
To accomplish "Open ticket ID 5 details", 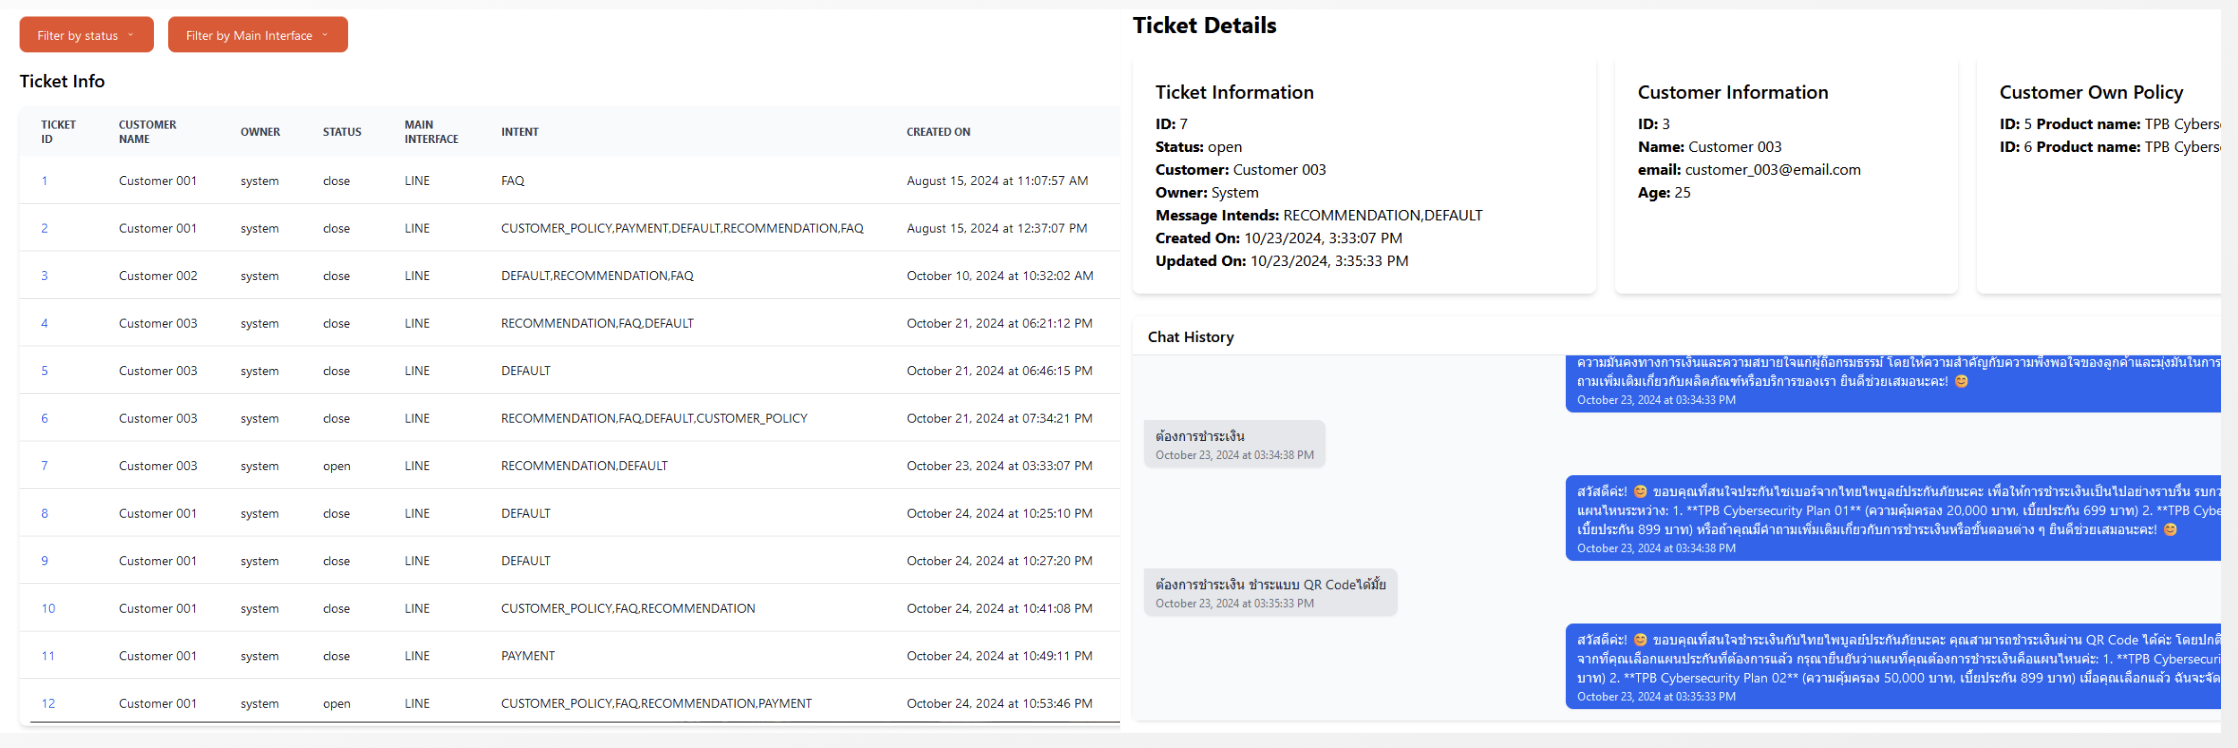I will click(x=44, y=371).
